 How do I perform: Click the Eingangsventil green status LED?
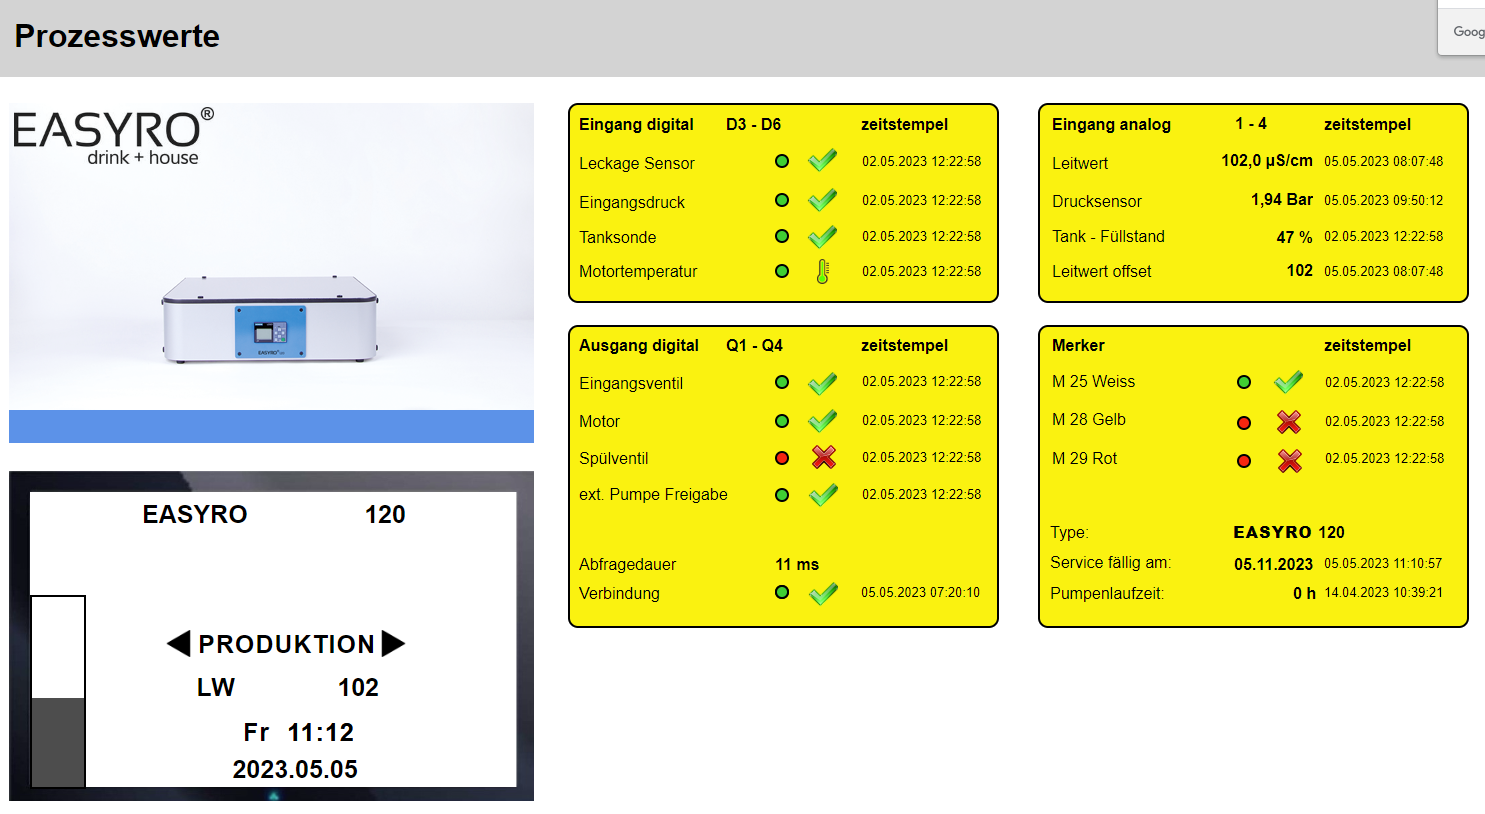tap(782, 382)
